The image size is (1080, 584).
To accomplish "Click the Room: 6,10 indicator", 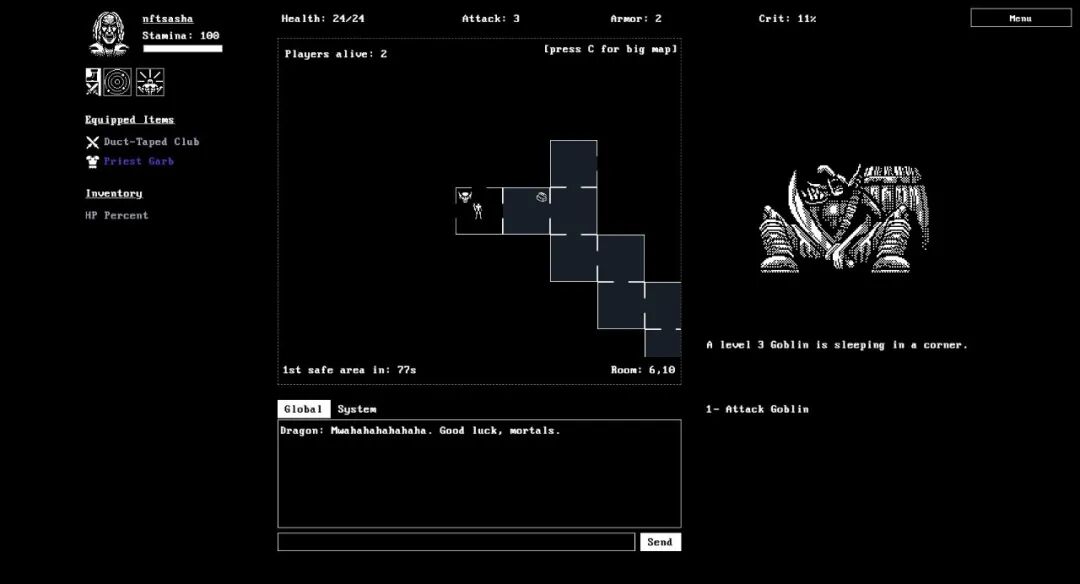I will [x=643, y=370].
